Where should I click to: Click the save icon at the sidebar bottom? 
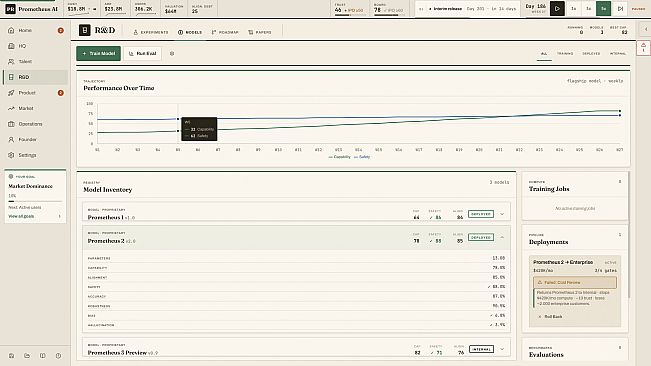click(x=12, y=356)
